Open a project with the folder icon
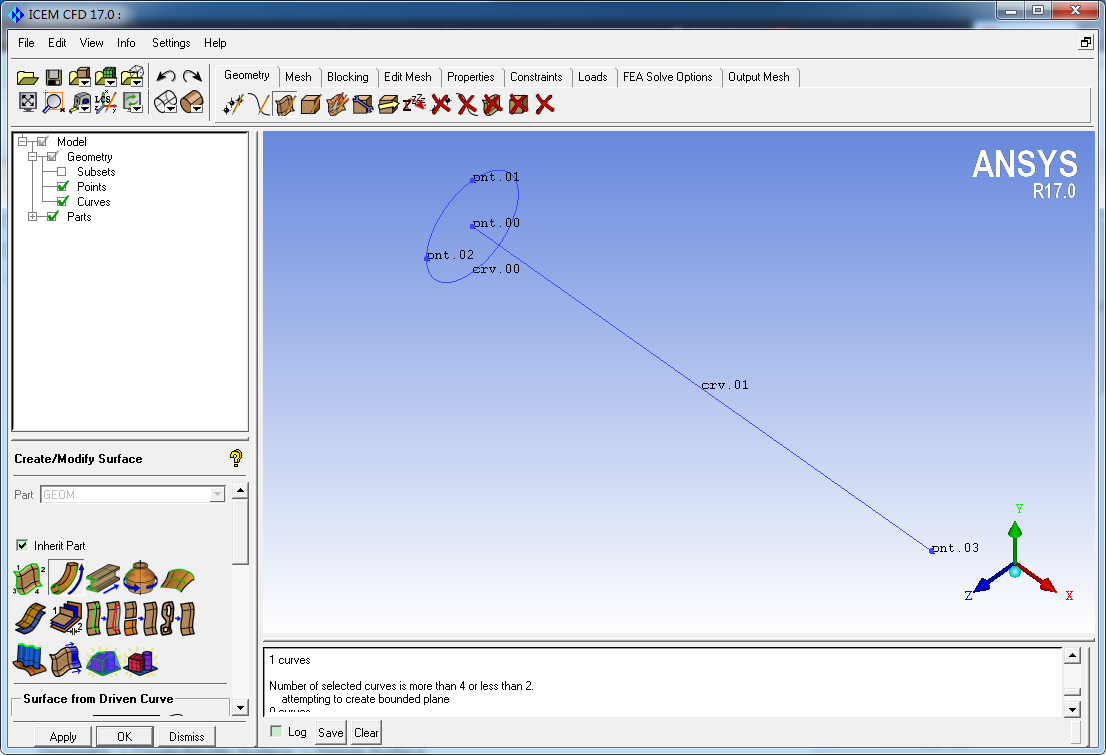 coord(28,77)
